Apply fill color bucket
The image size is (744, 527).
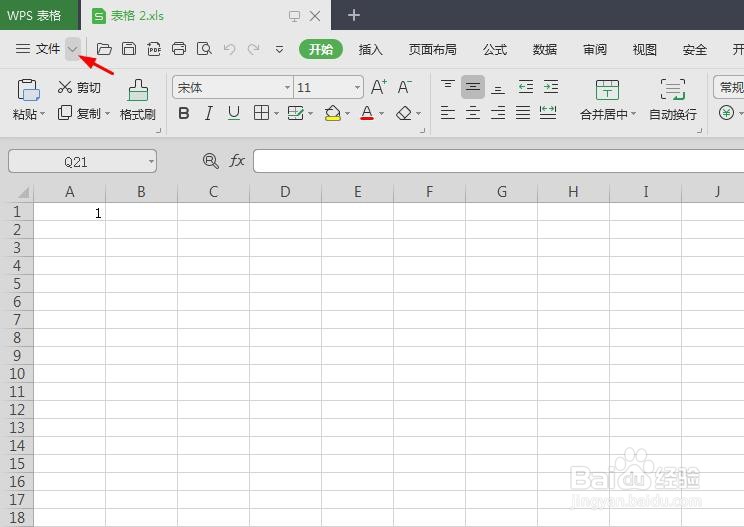tap(333, 113)
